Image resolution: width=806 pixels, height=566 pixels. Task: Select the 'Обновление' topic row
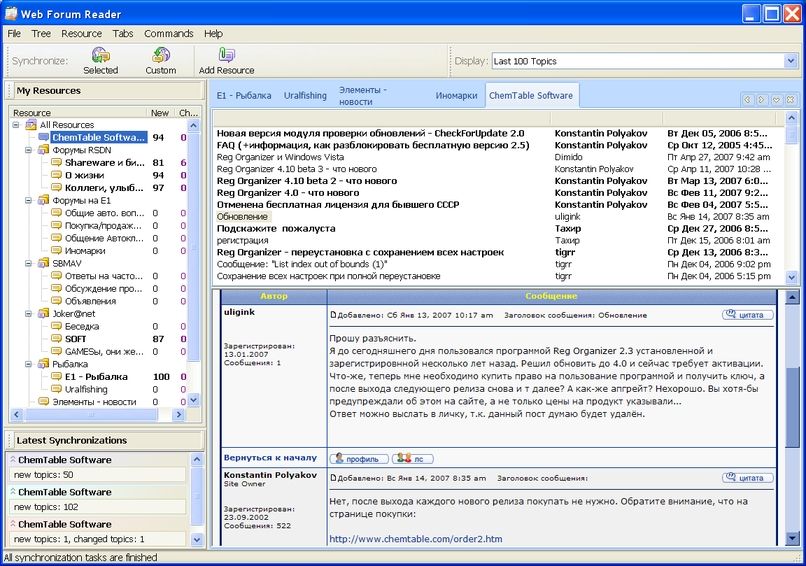tap(242, 216)
